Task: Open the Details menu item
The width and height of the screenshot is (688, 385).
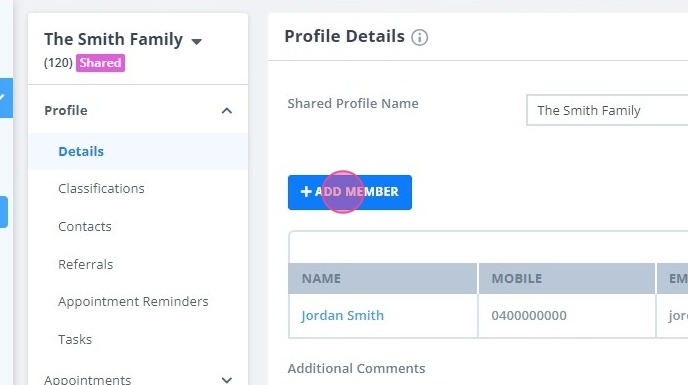Action: click(x=81, y=151)
